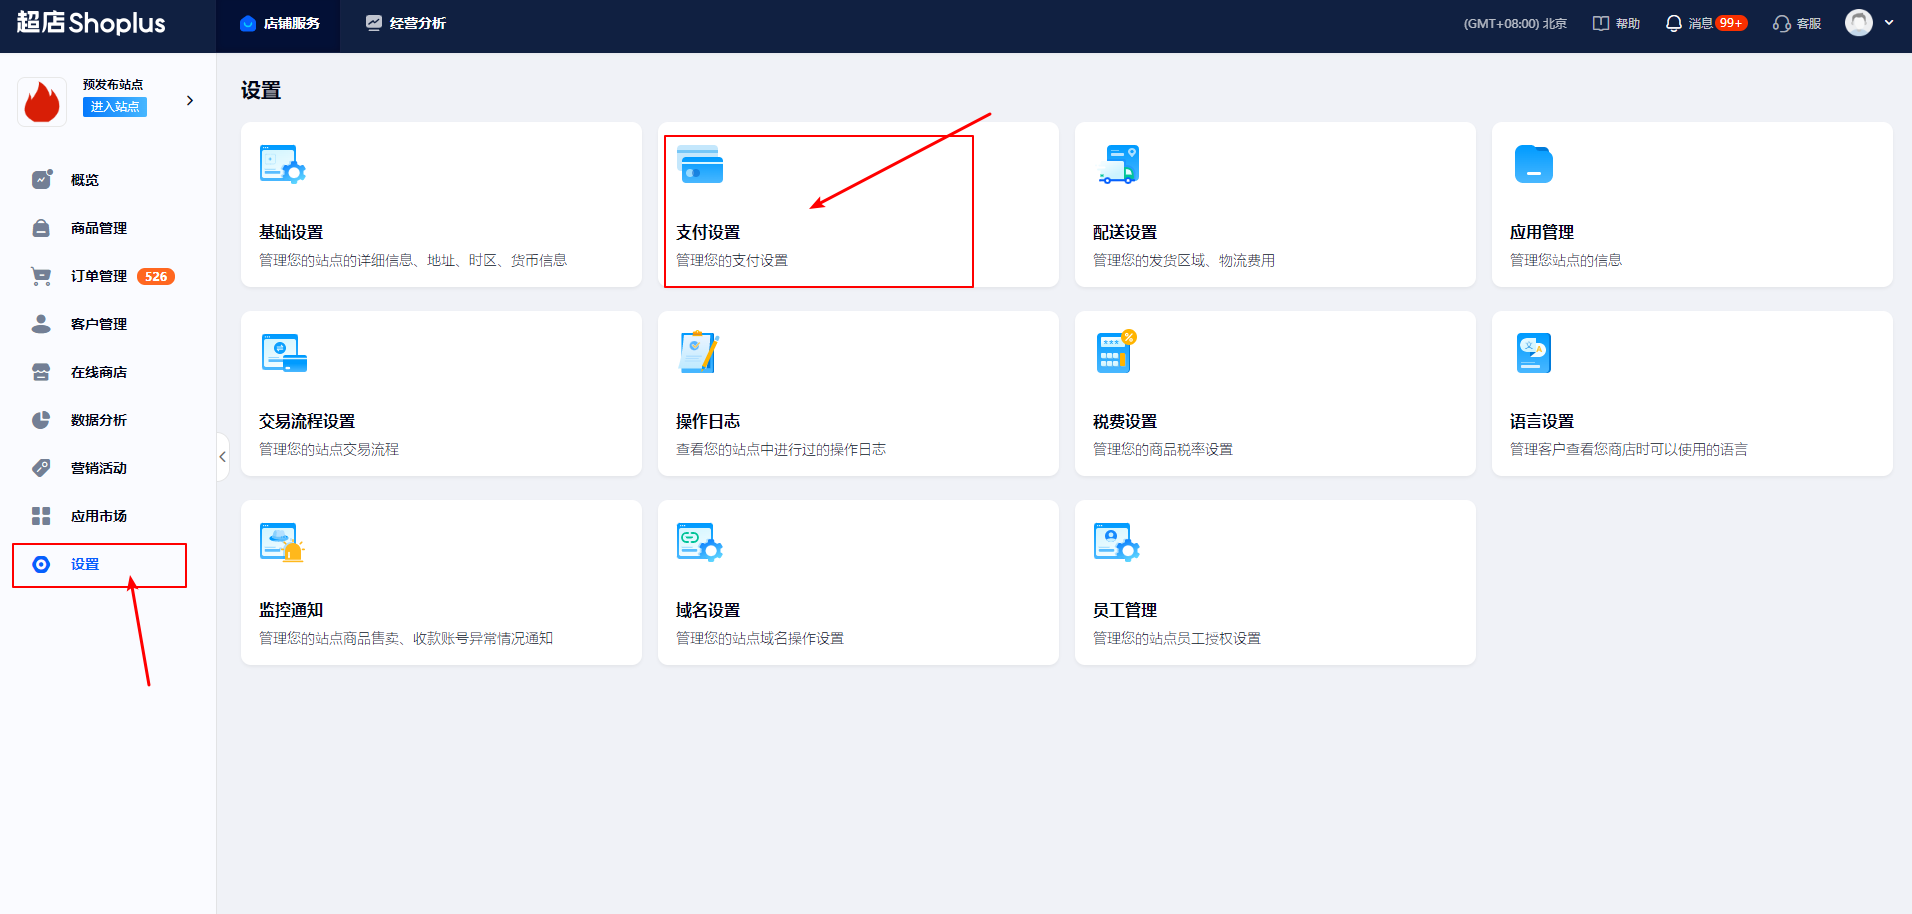Open the 配送设置 delivery truck icon

pyautogui.click(x=1118, y=165)
